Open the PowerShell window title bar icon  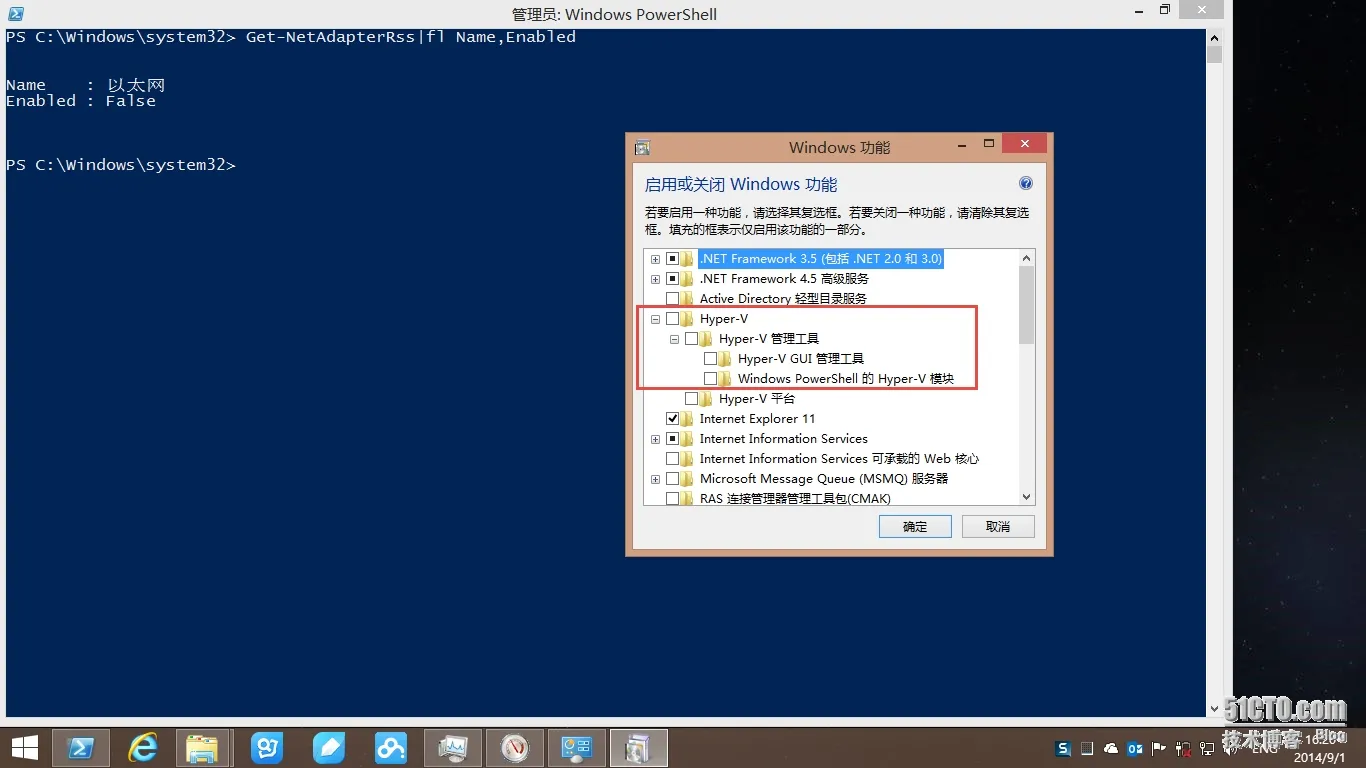pos(15,13)
